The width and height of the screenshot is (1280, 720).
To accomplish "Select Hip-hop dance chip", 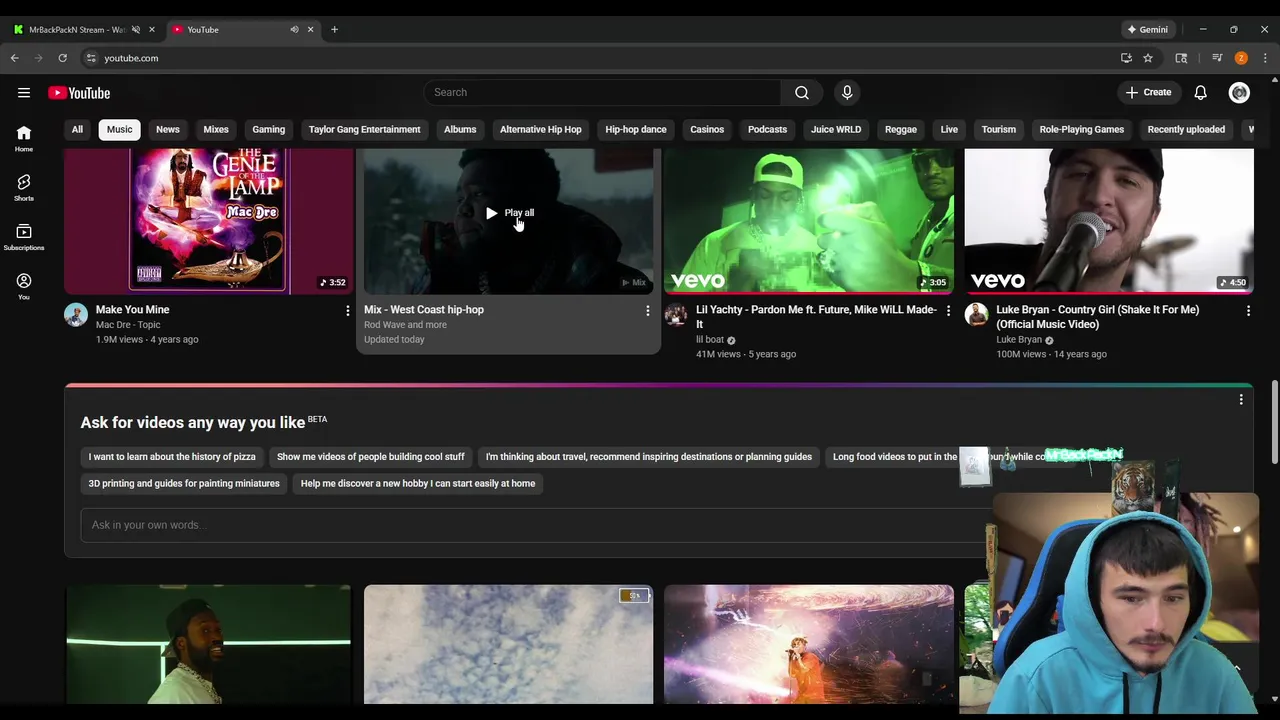I will (636, 129).
